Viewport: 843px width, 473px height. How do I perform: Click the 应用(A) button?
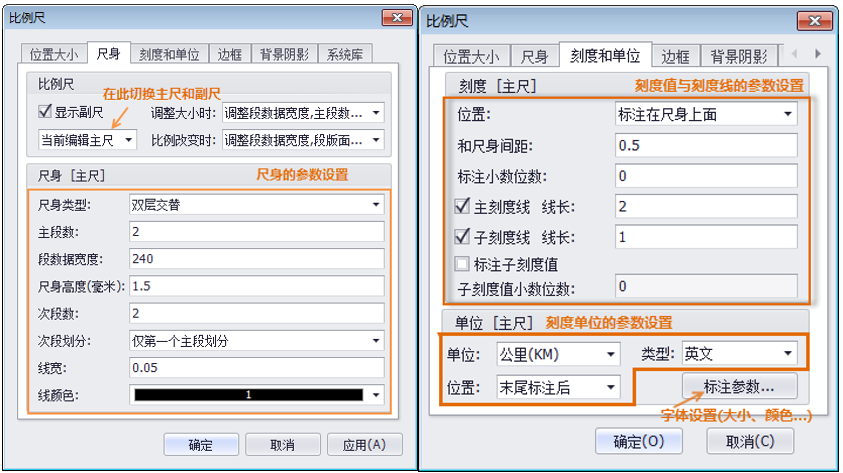[364, 444]
